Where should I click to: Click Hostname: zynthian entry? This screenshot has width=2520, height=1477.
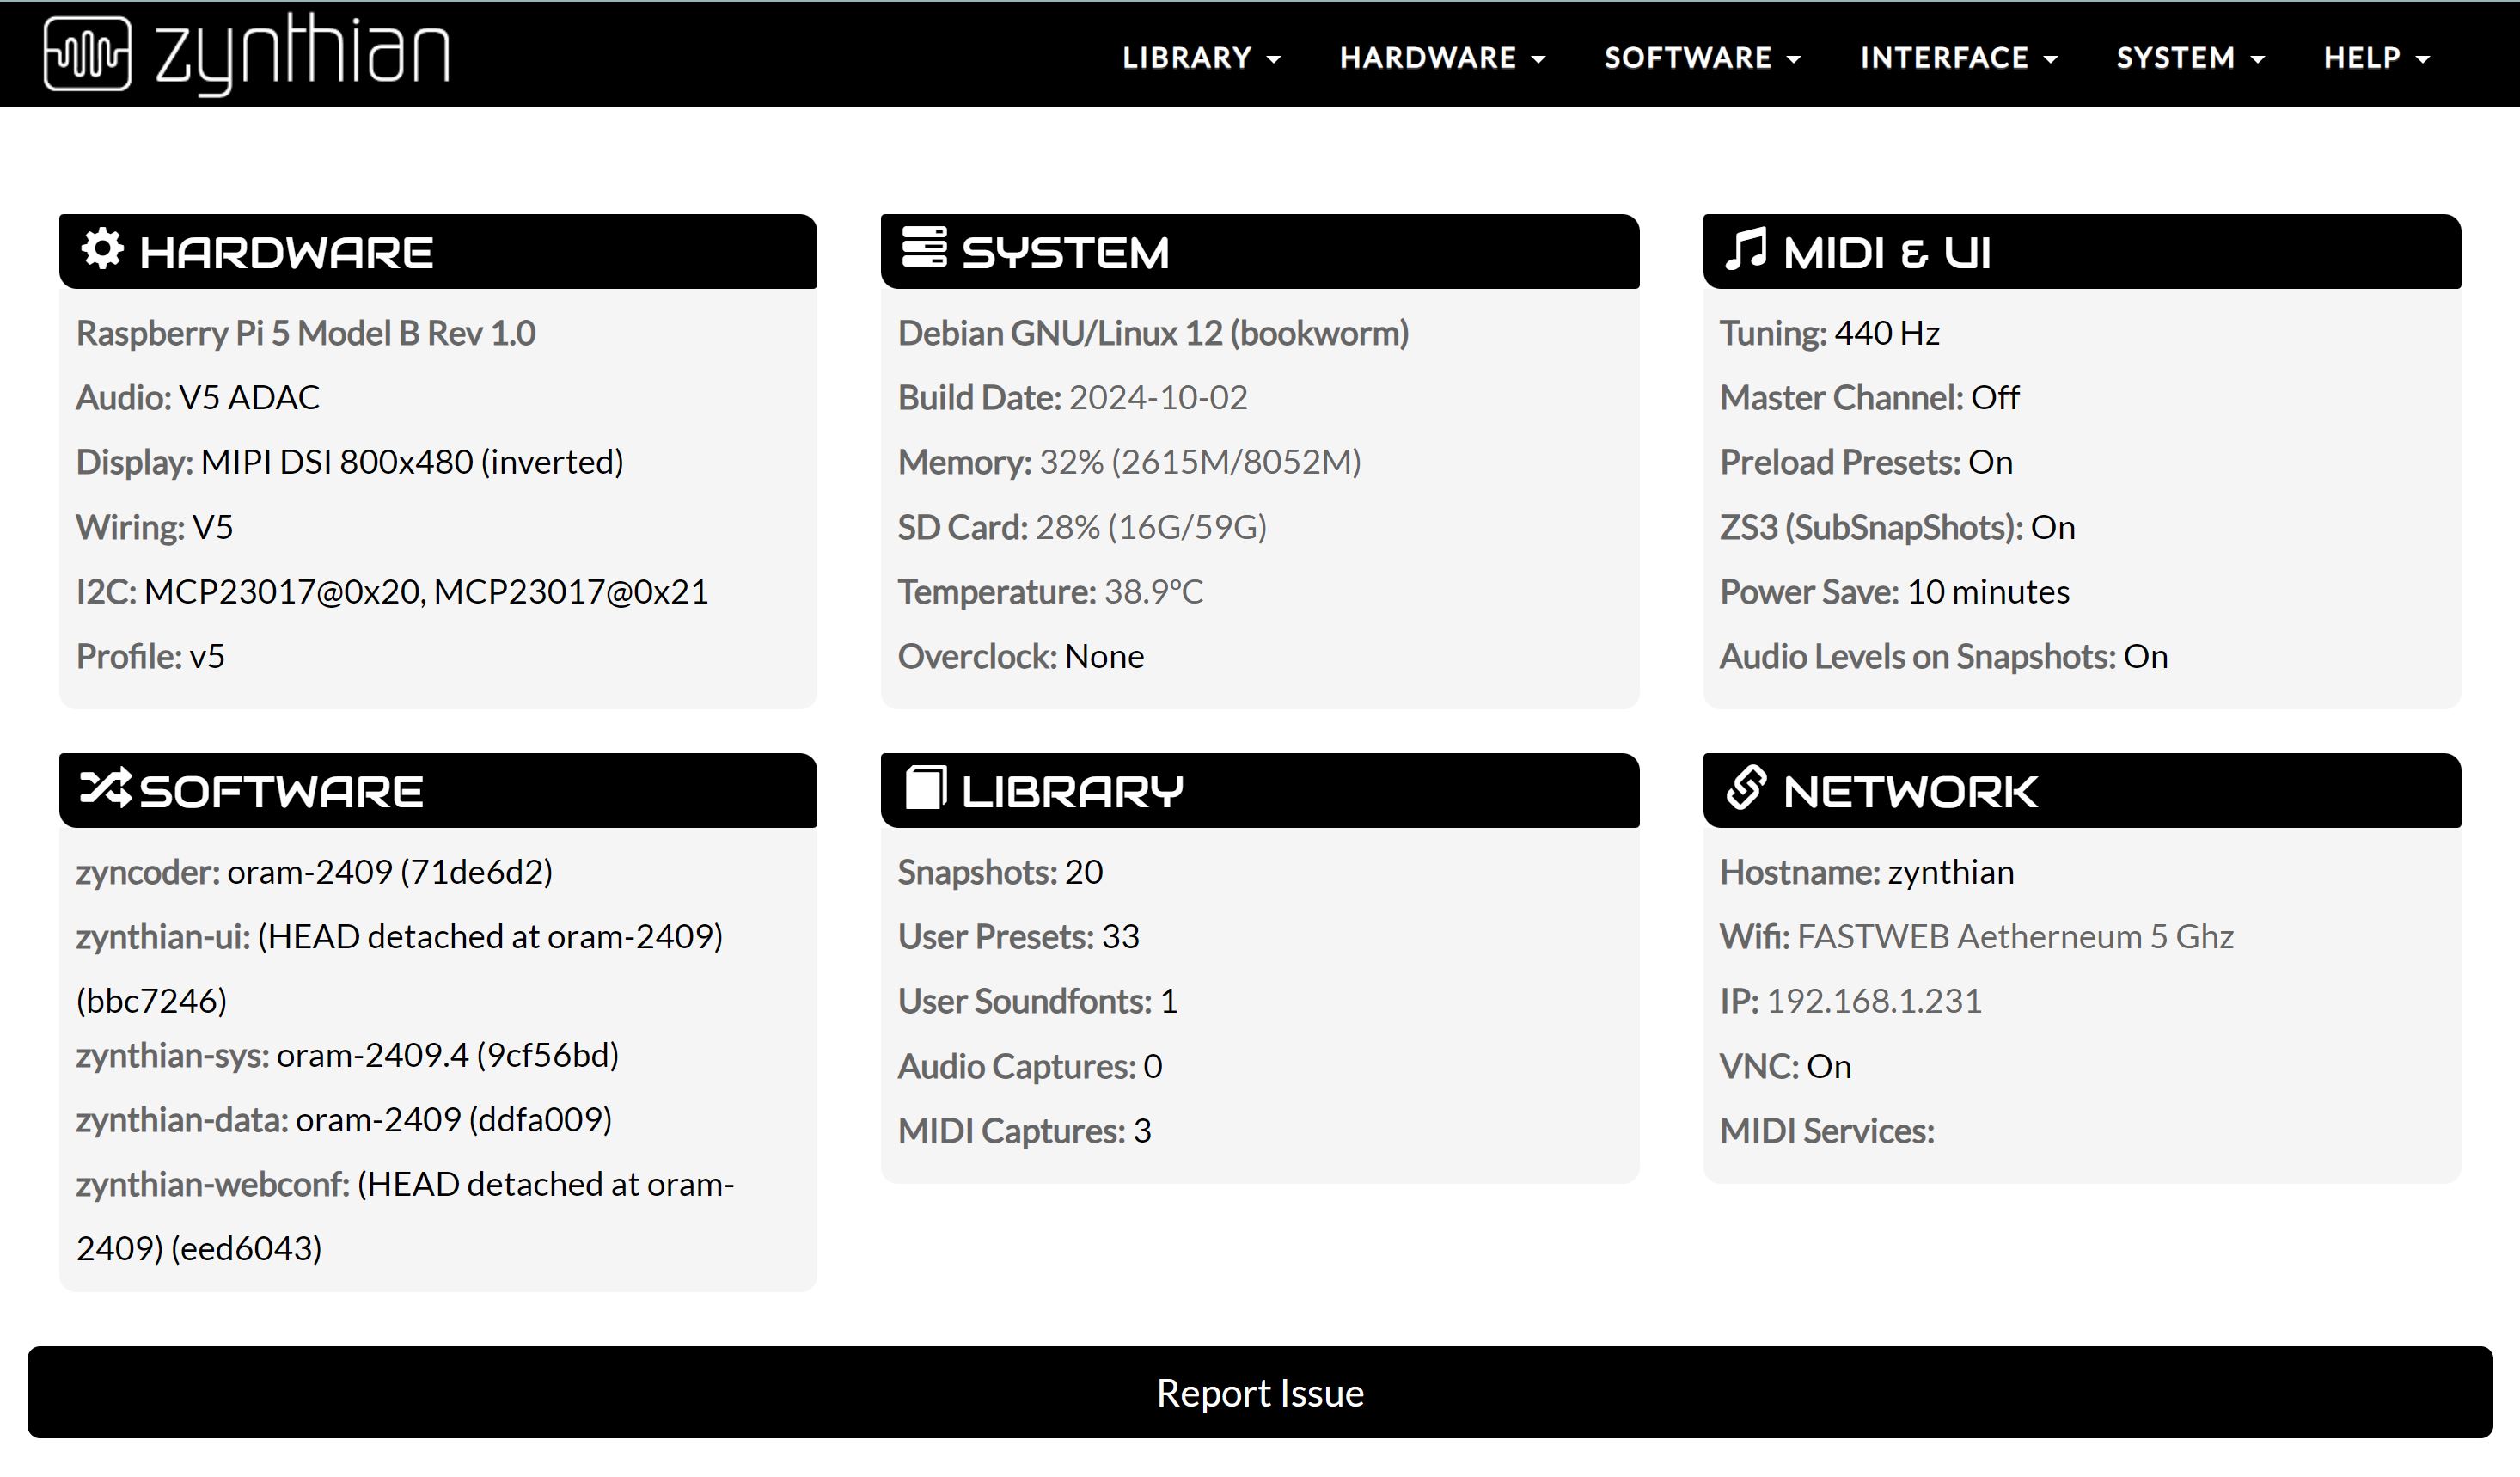pos(1867,872)
